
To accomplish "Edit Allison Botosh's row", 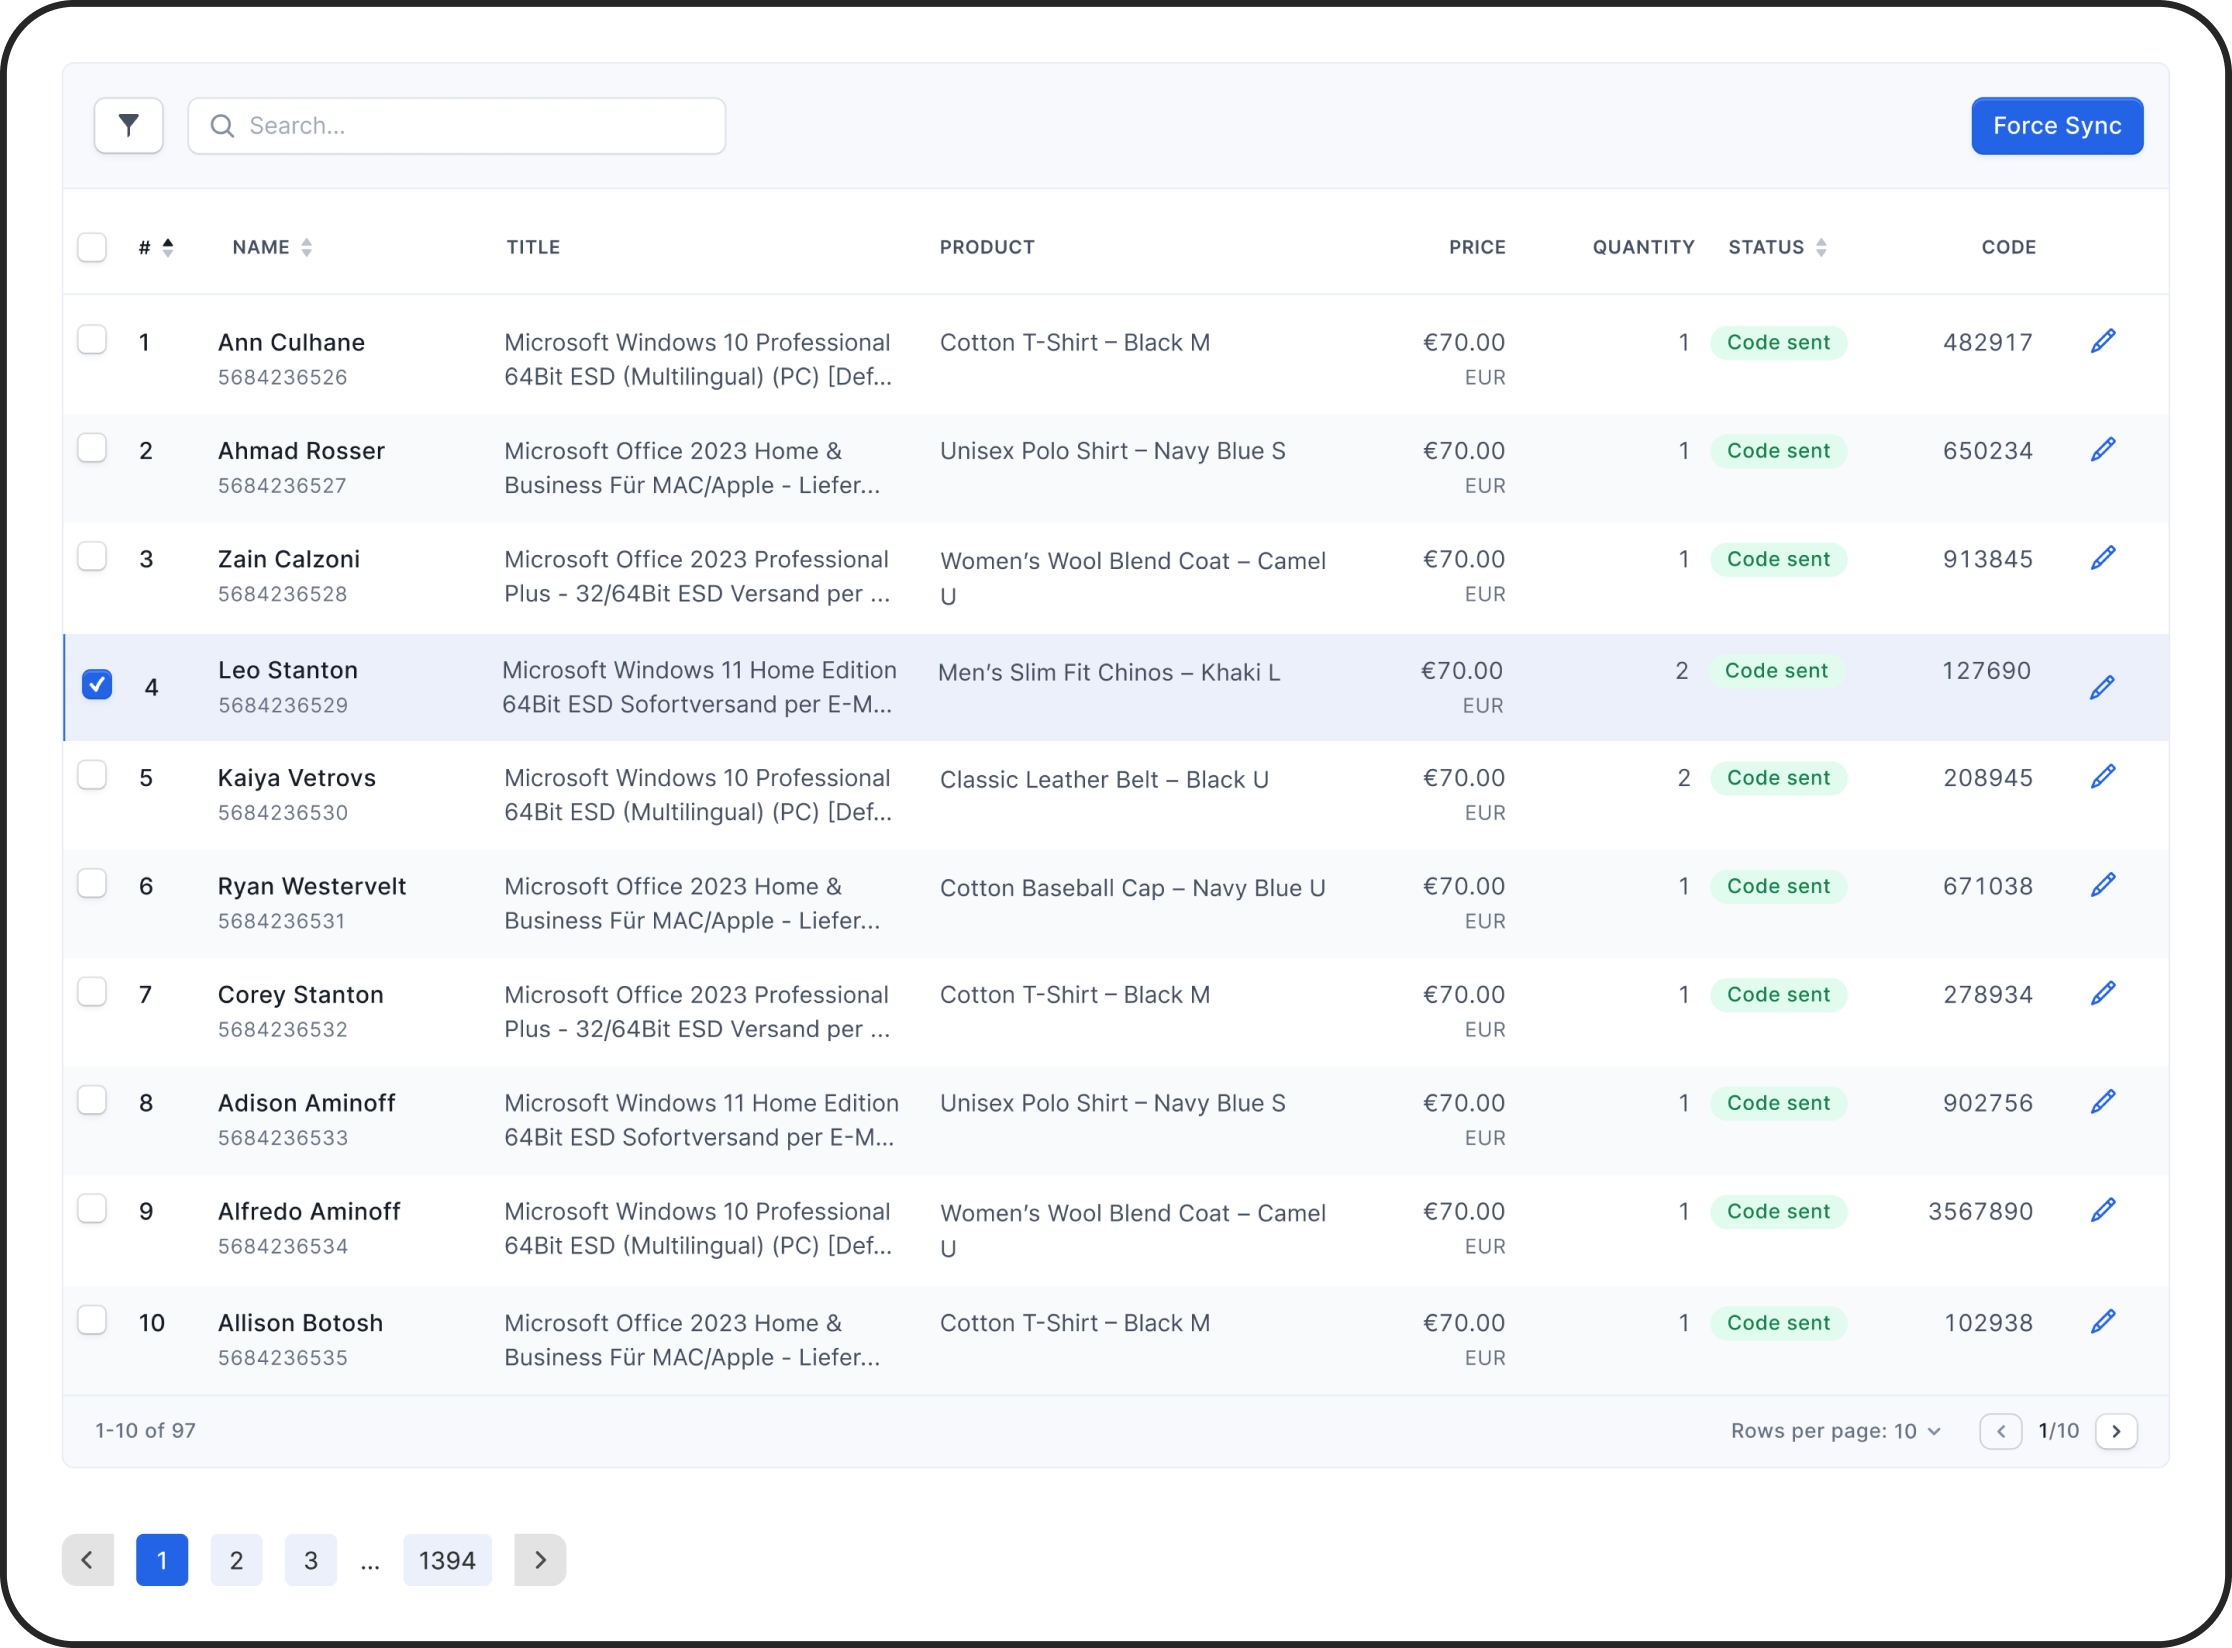I will 2102,1321.
